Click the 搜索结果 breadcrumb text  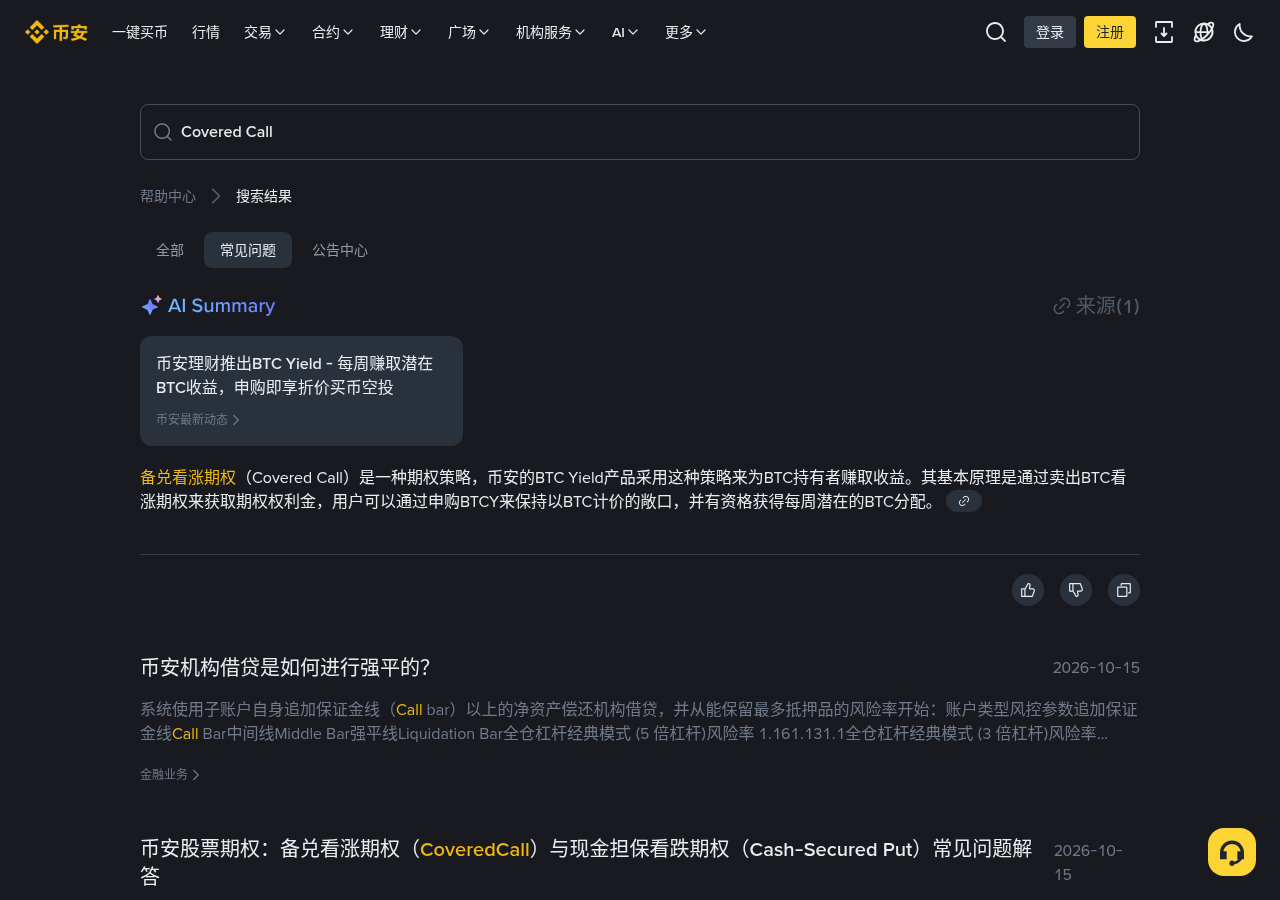pos(264,196)
